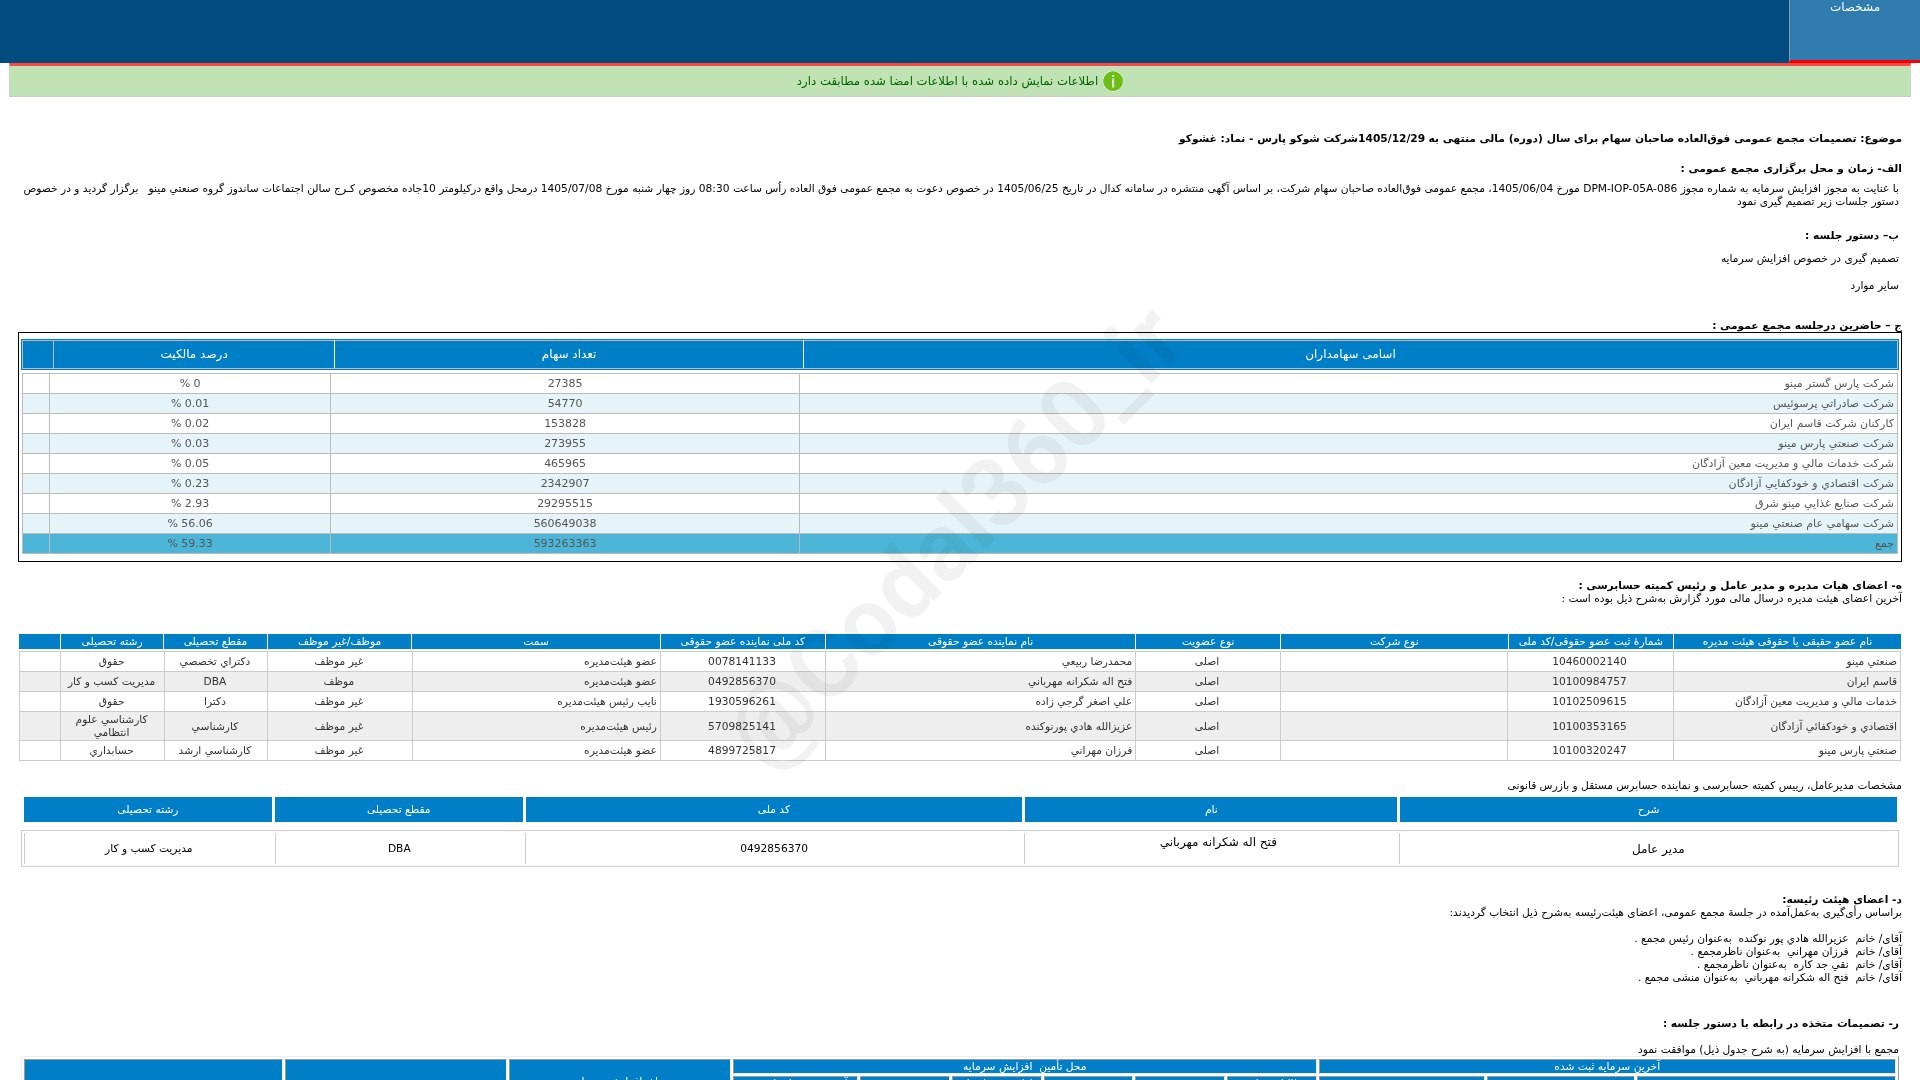Screen dimensions: 1920x1080
Task: Select share count 560649038
Action: [x=565, y=523]
